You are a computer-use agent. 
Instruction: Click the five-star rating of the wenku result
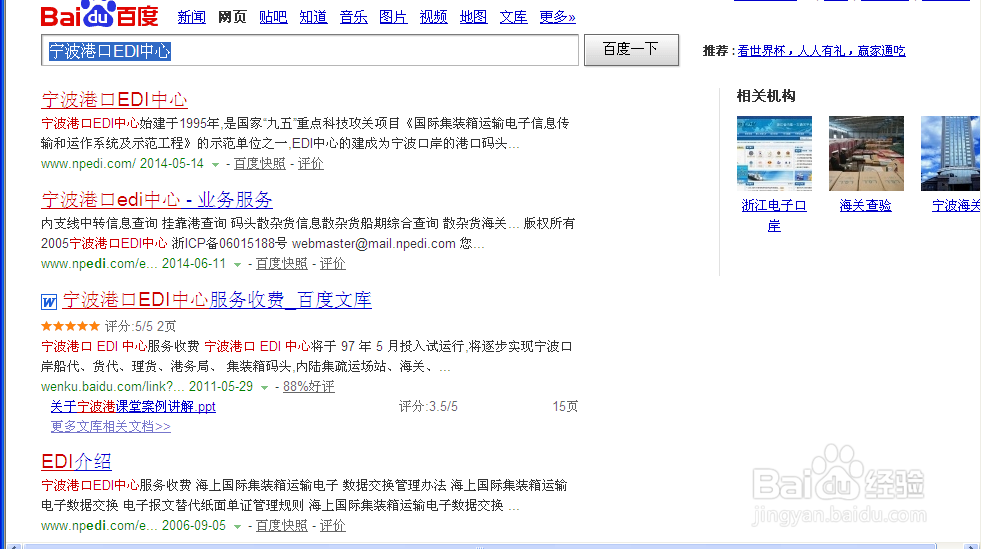pyautogui.click(x=70, y=326)
